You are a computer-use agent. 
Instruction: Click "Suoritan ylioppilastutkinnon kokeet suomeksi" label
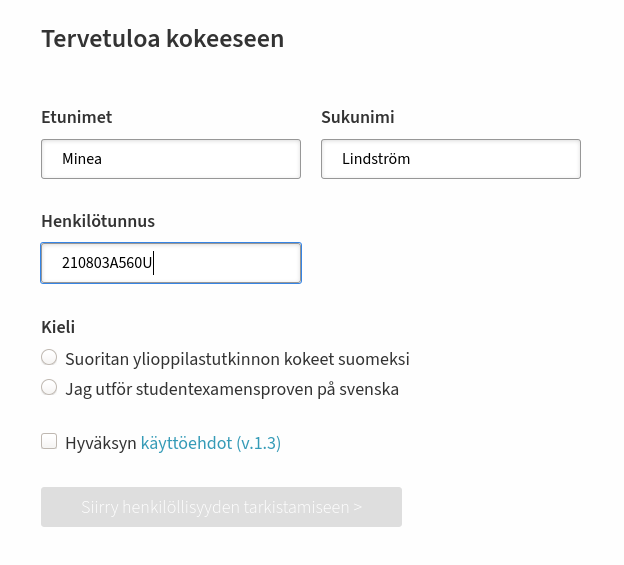(x=237, y=359)
